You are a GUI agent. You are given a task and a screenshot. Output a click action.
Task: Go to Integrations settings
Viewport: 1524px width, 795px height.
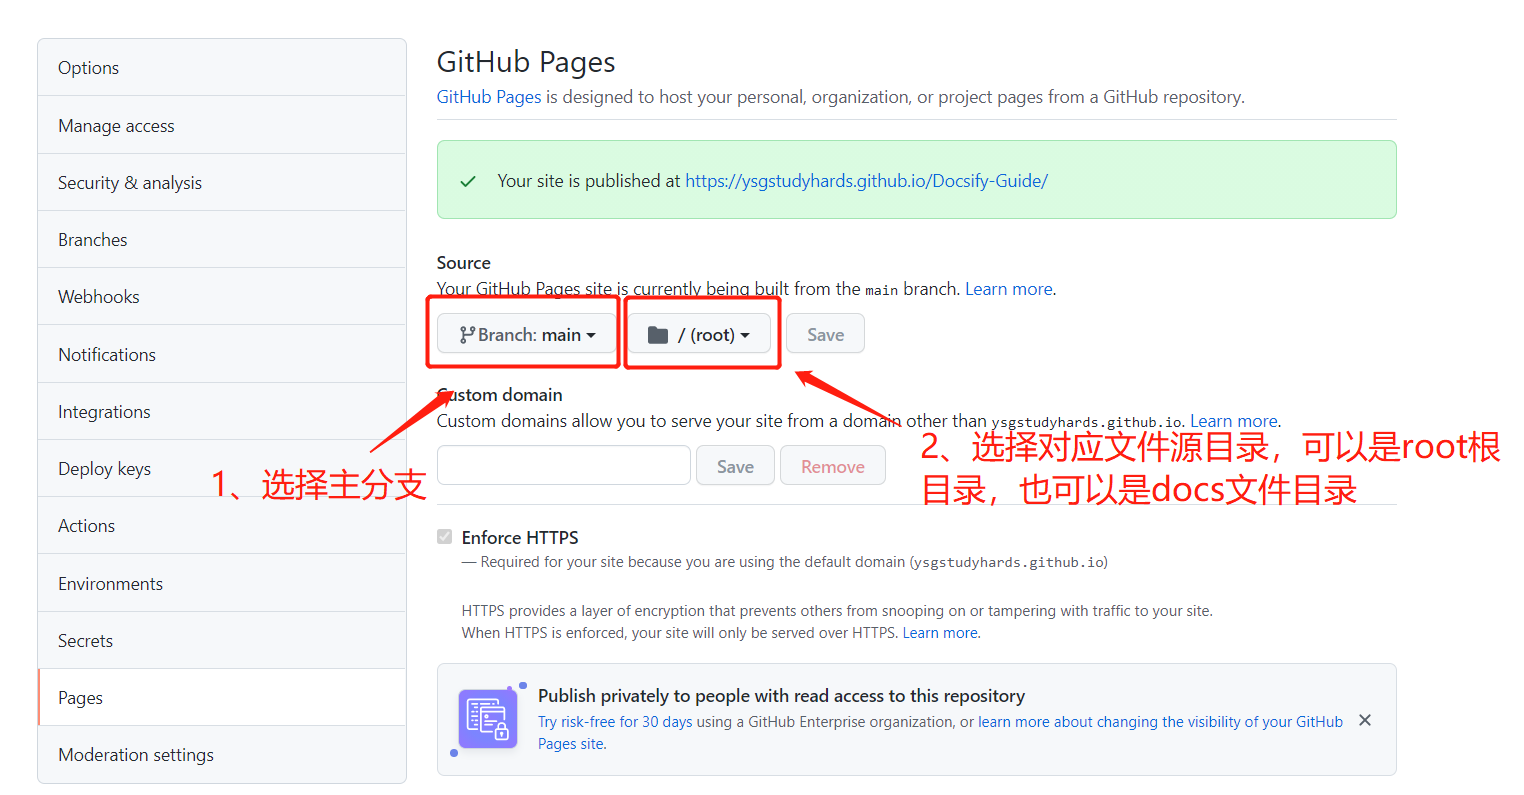[x=222, y=411]
